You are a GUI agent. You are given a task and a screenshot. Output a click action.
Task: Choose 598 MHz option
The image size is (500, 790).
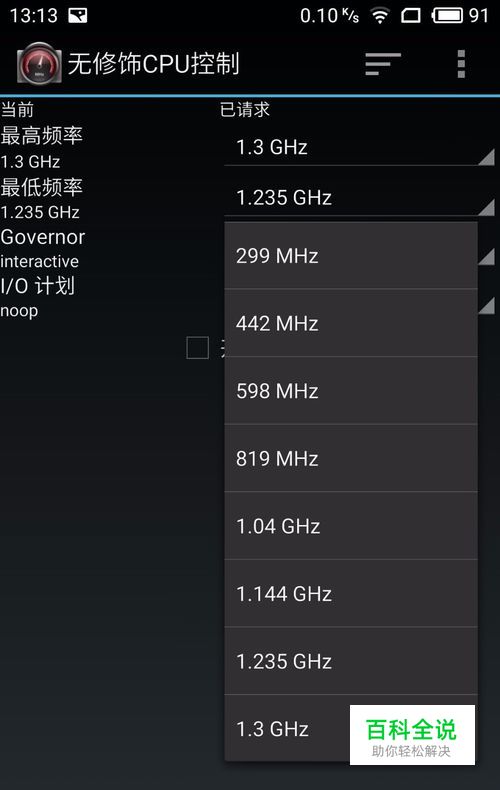coord(351,390)
